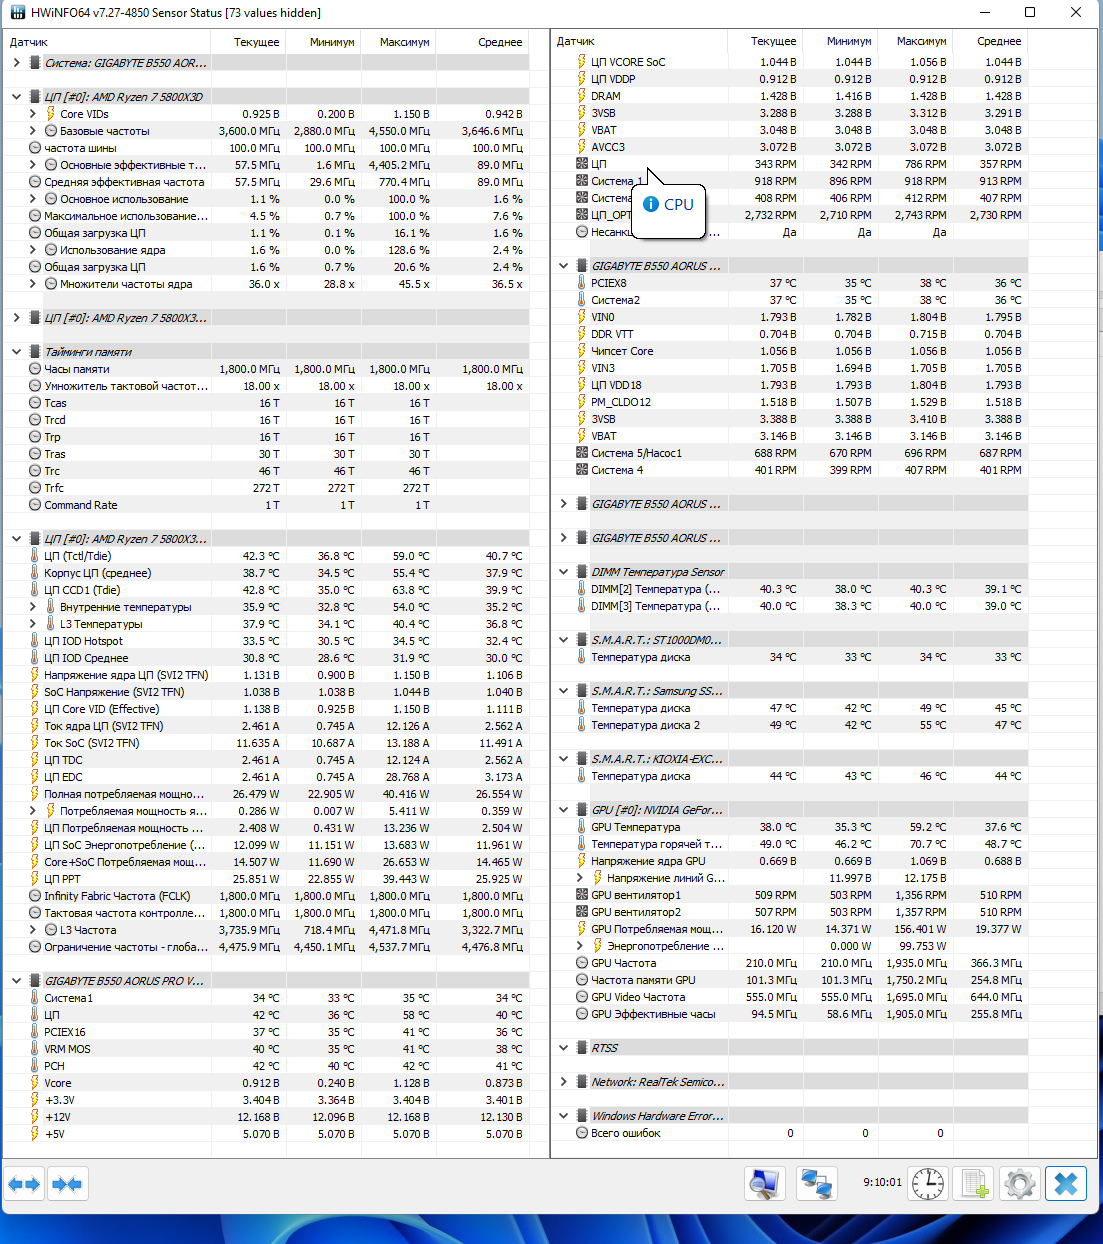Viewport: 1103px width, 1244px height.
Task: Click thermometer icon of ЦП IOD Hotspot
Action: point(35,641)
